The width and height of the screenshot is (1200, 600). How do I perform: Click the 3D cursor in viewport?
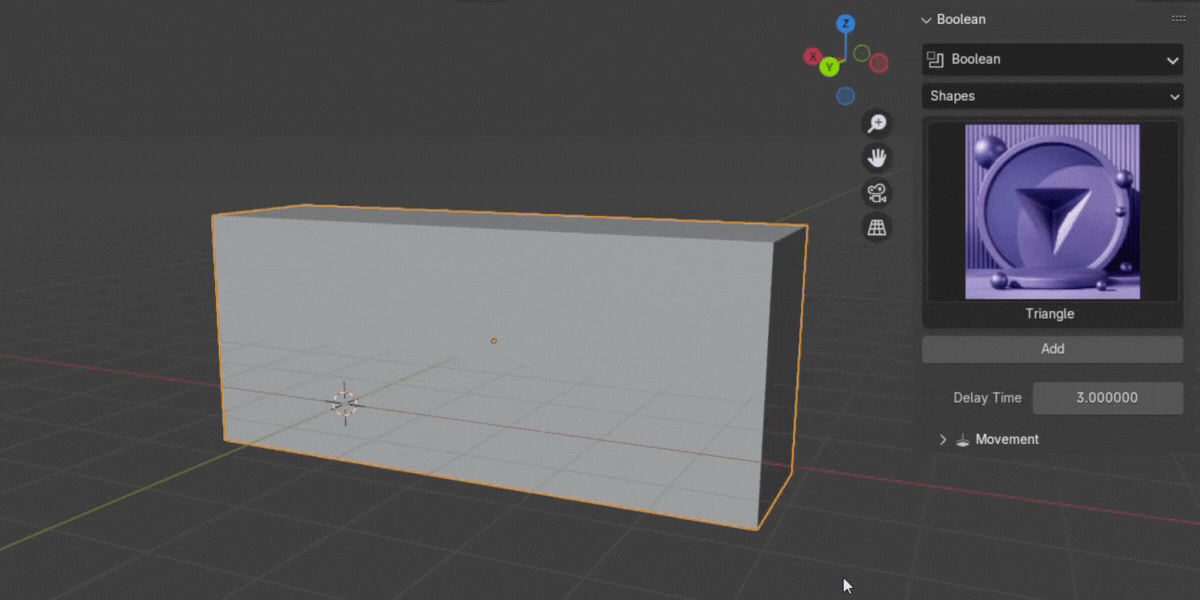click(x=344, y=402)
